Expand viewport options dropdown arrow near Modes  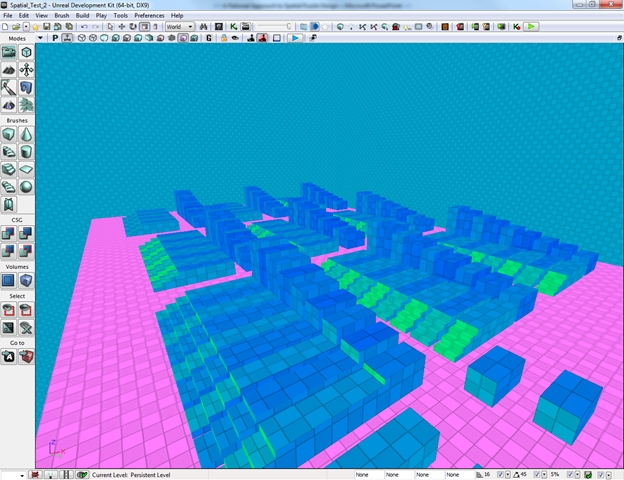click(40, 38)
